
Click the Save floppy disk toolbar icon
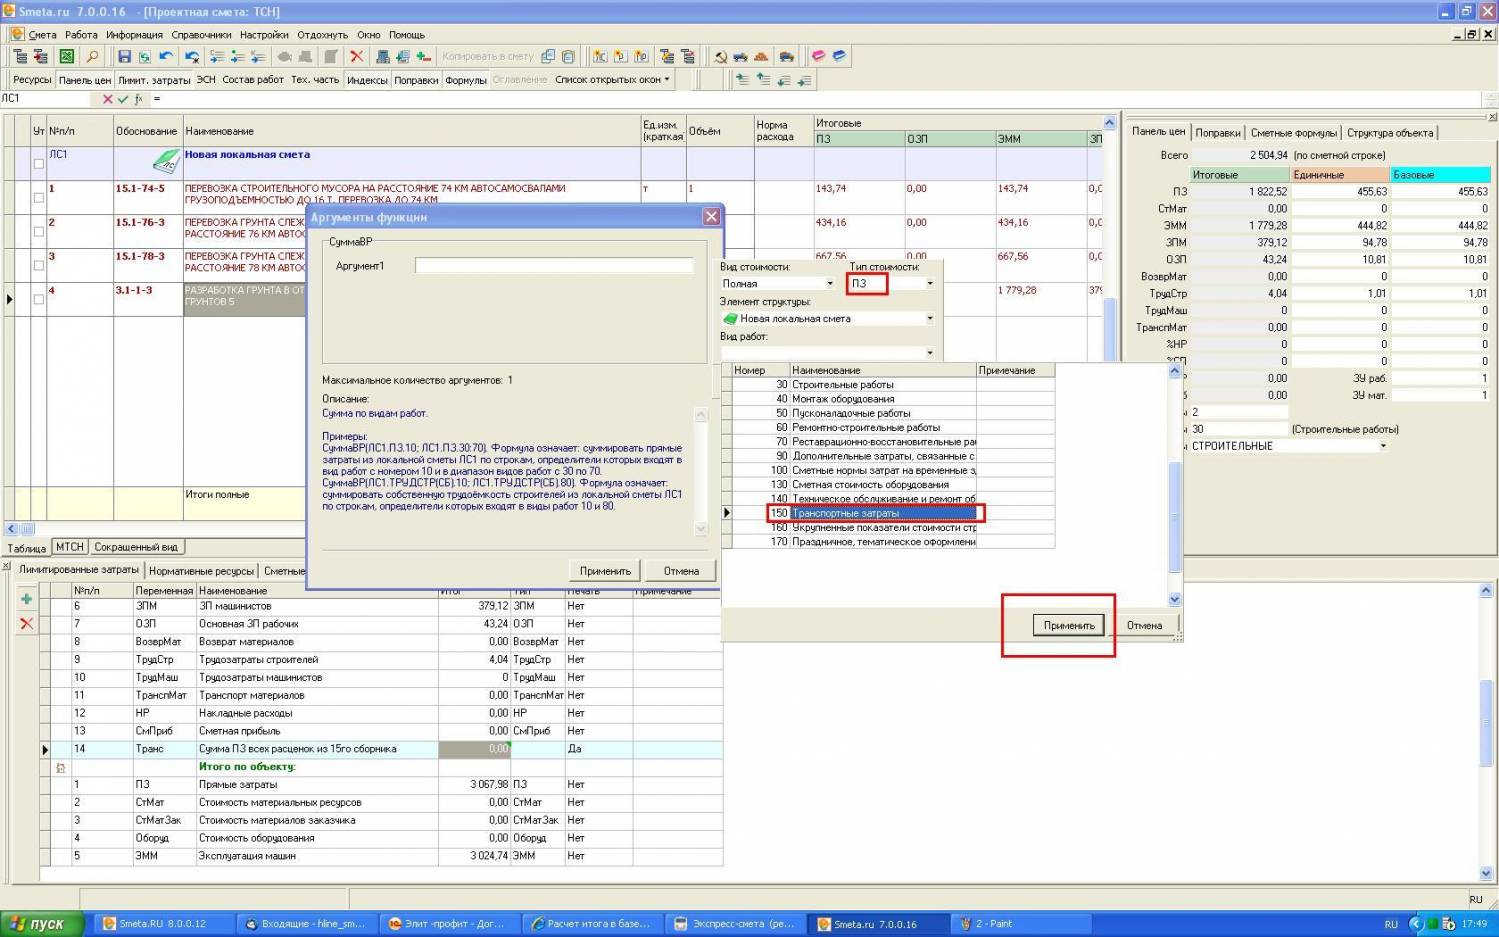[x=124, y=57]
